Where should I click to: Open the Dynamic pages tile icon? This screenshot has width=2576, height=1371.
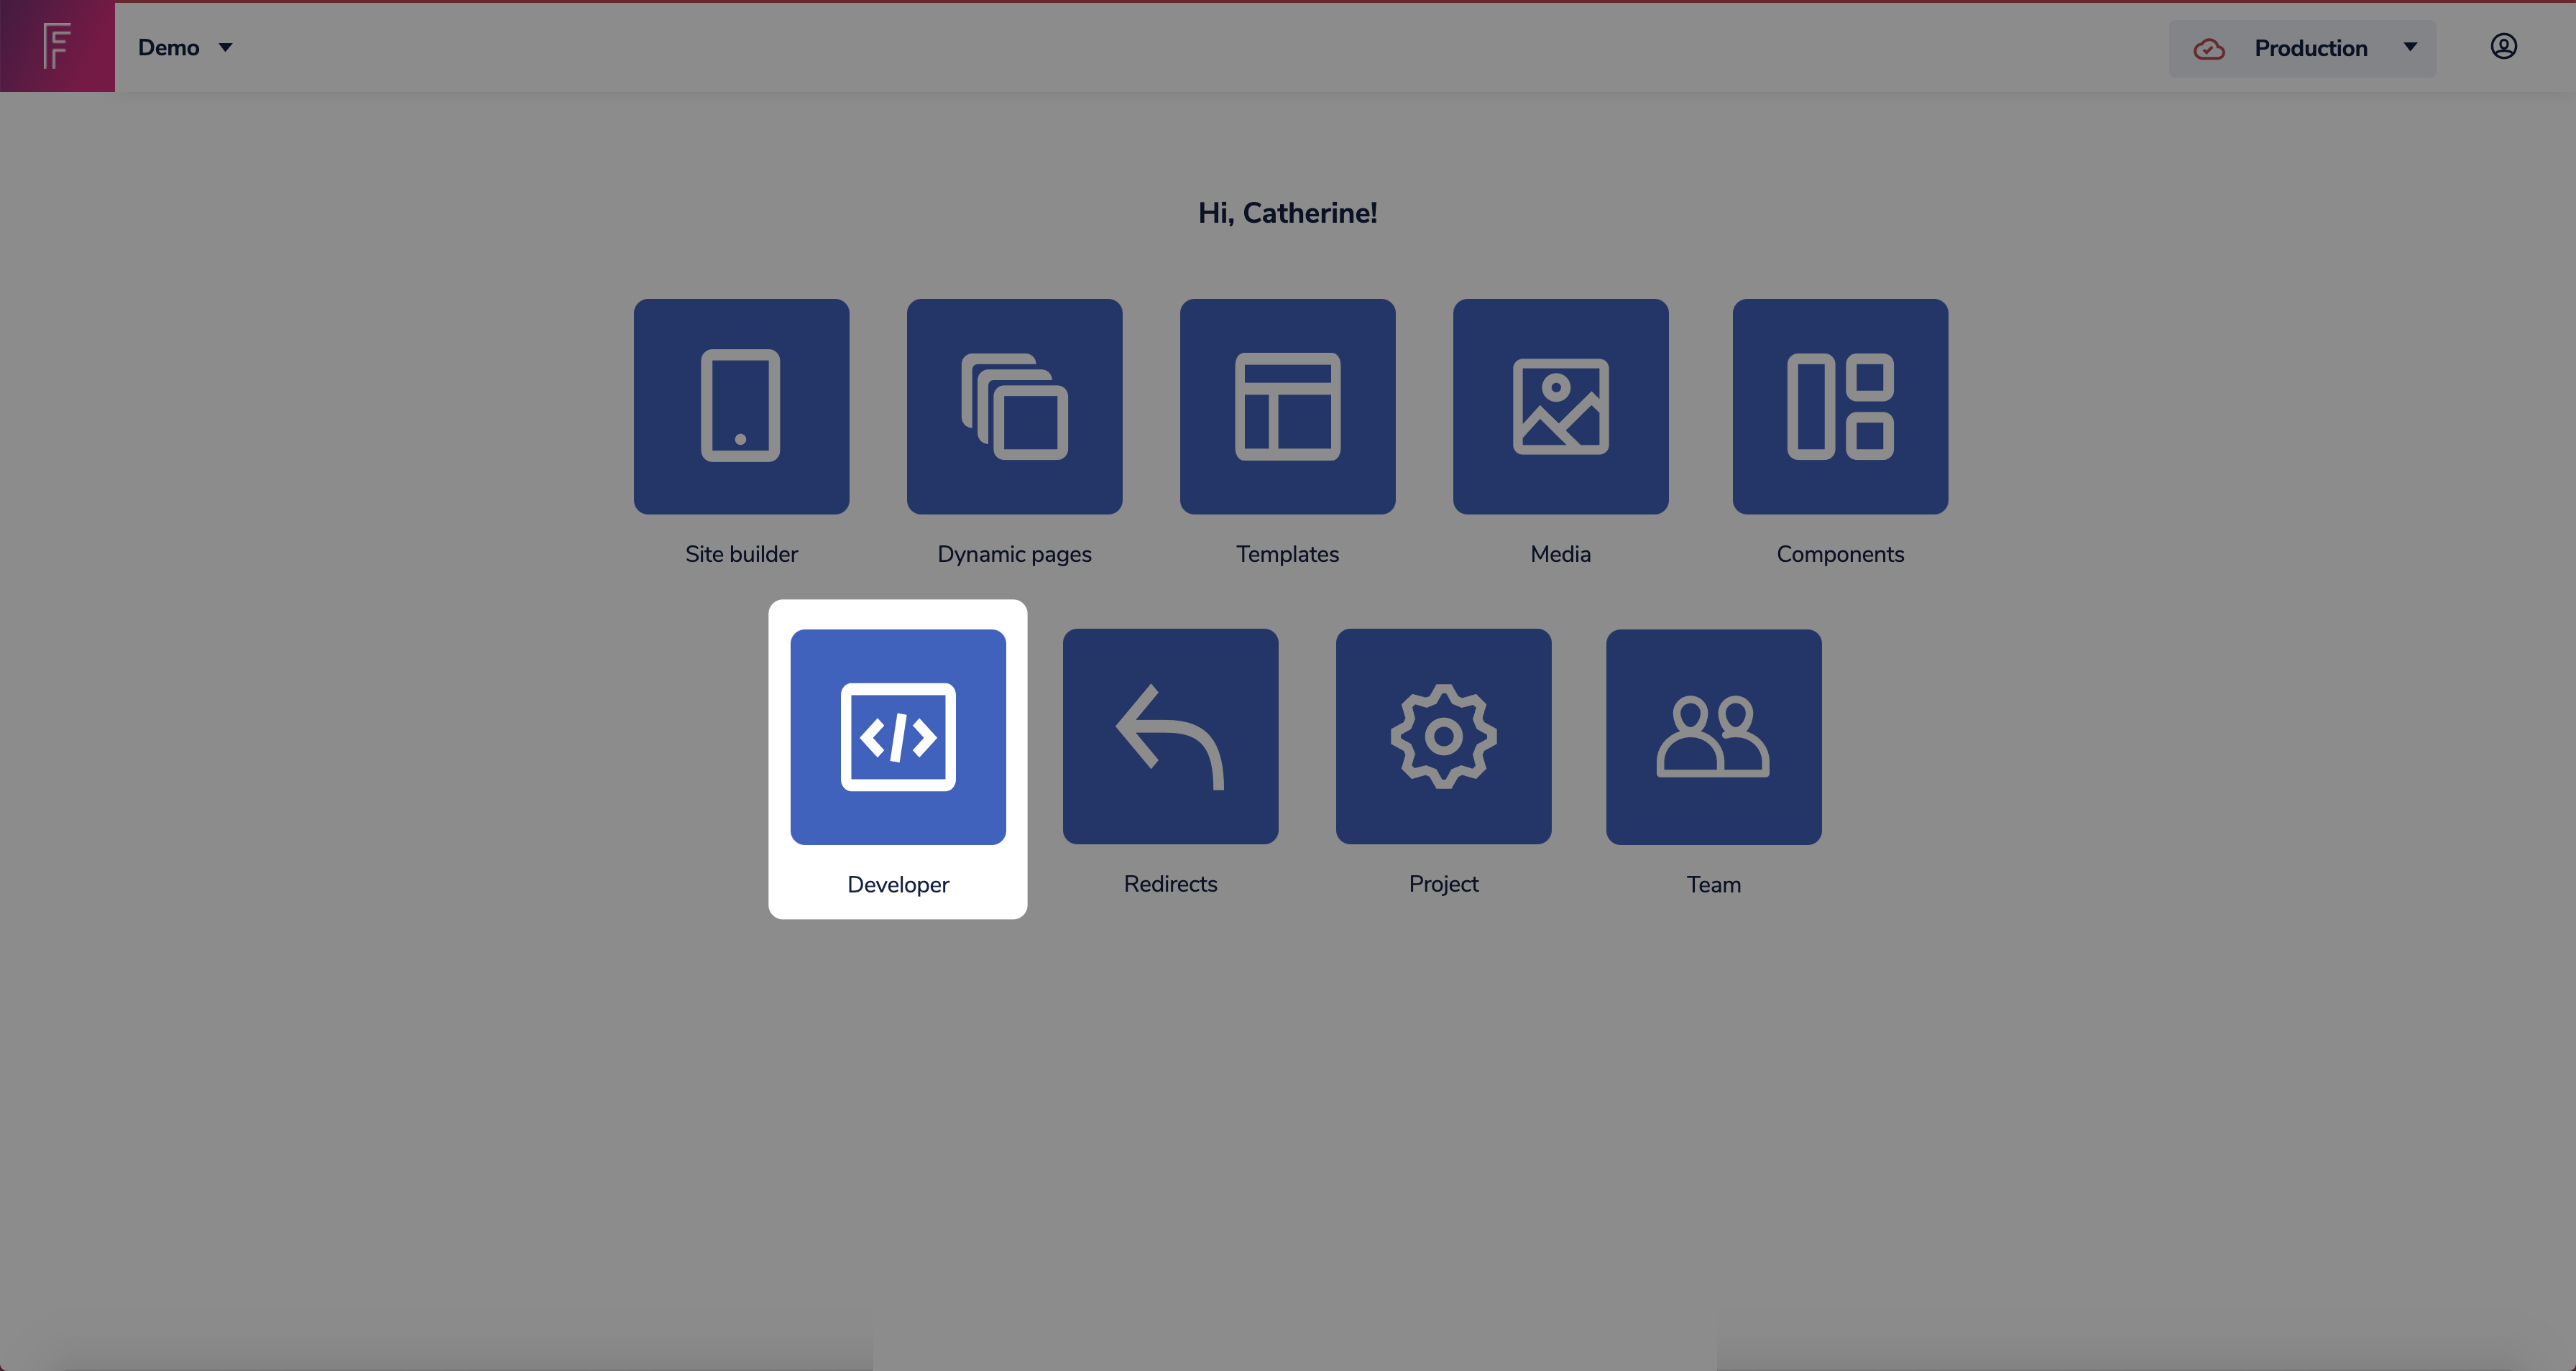(1014, 406)
